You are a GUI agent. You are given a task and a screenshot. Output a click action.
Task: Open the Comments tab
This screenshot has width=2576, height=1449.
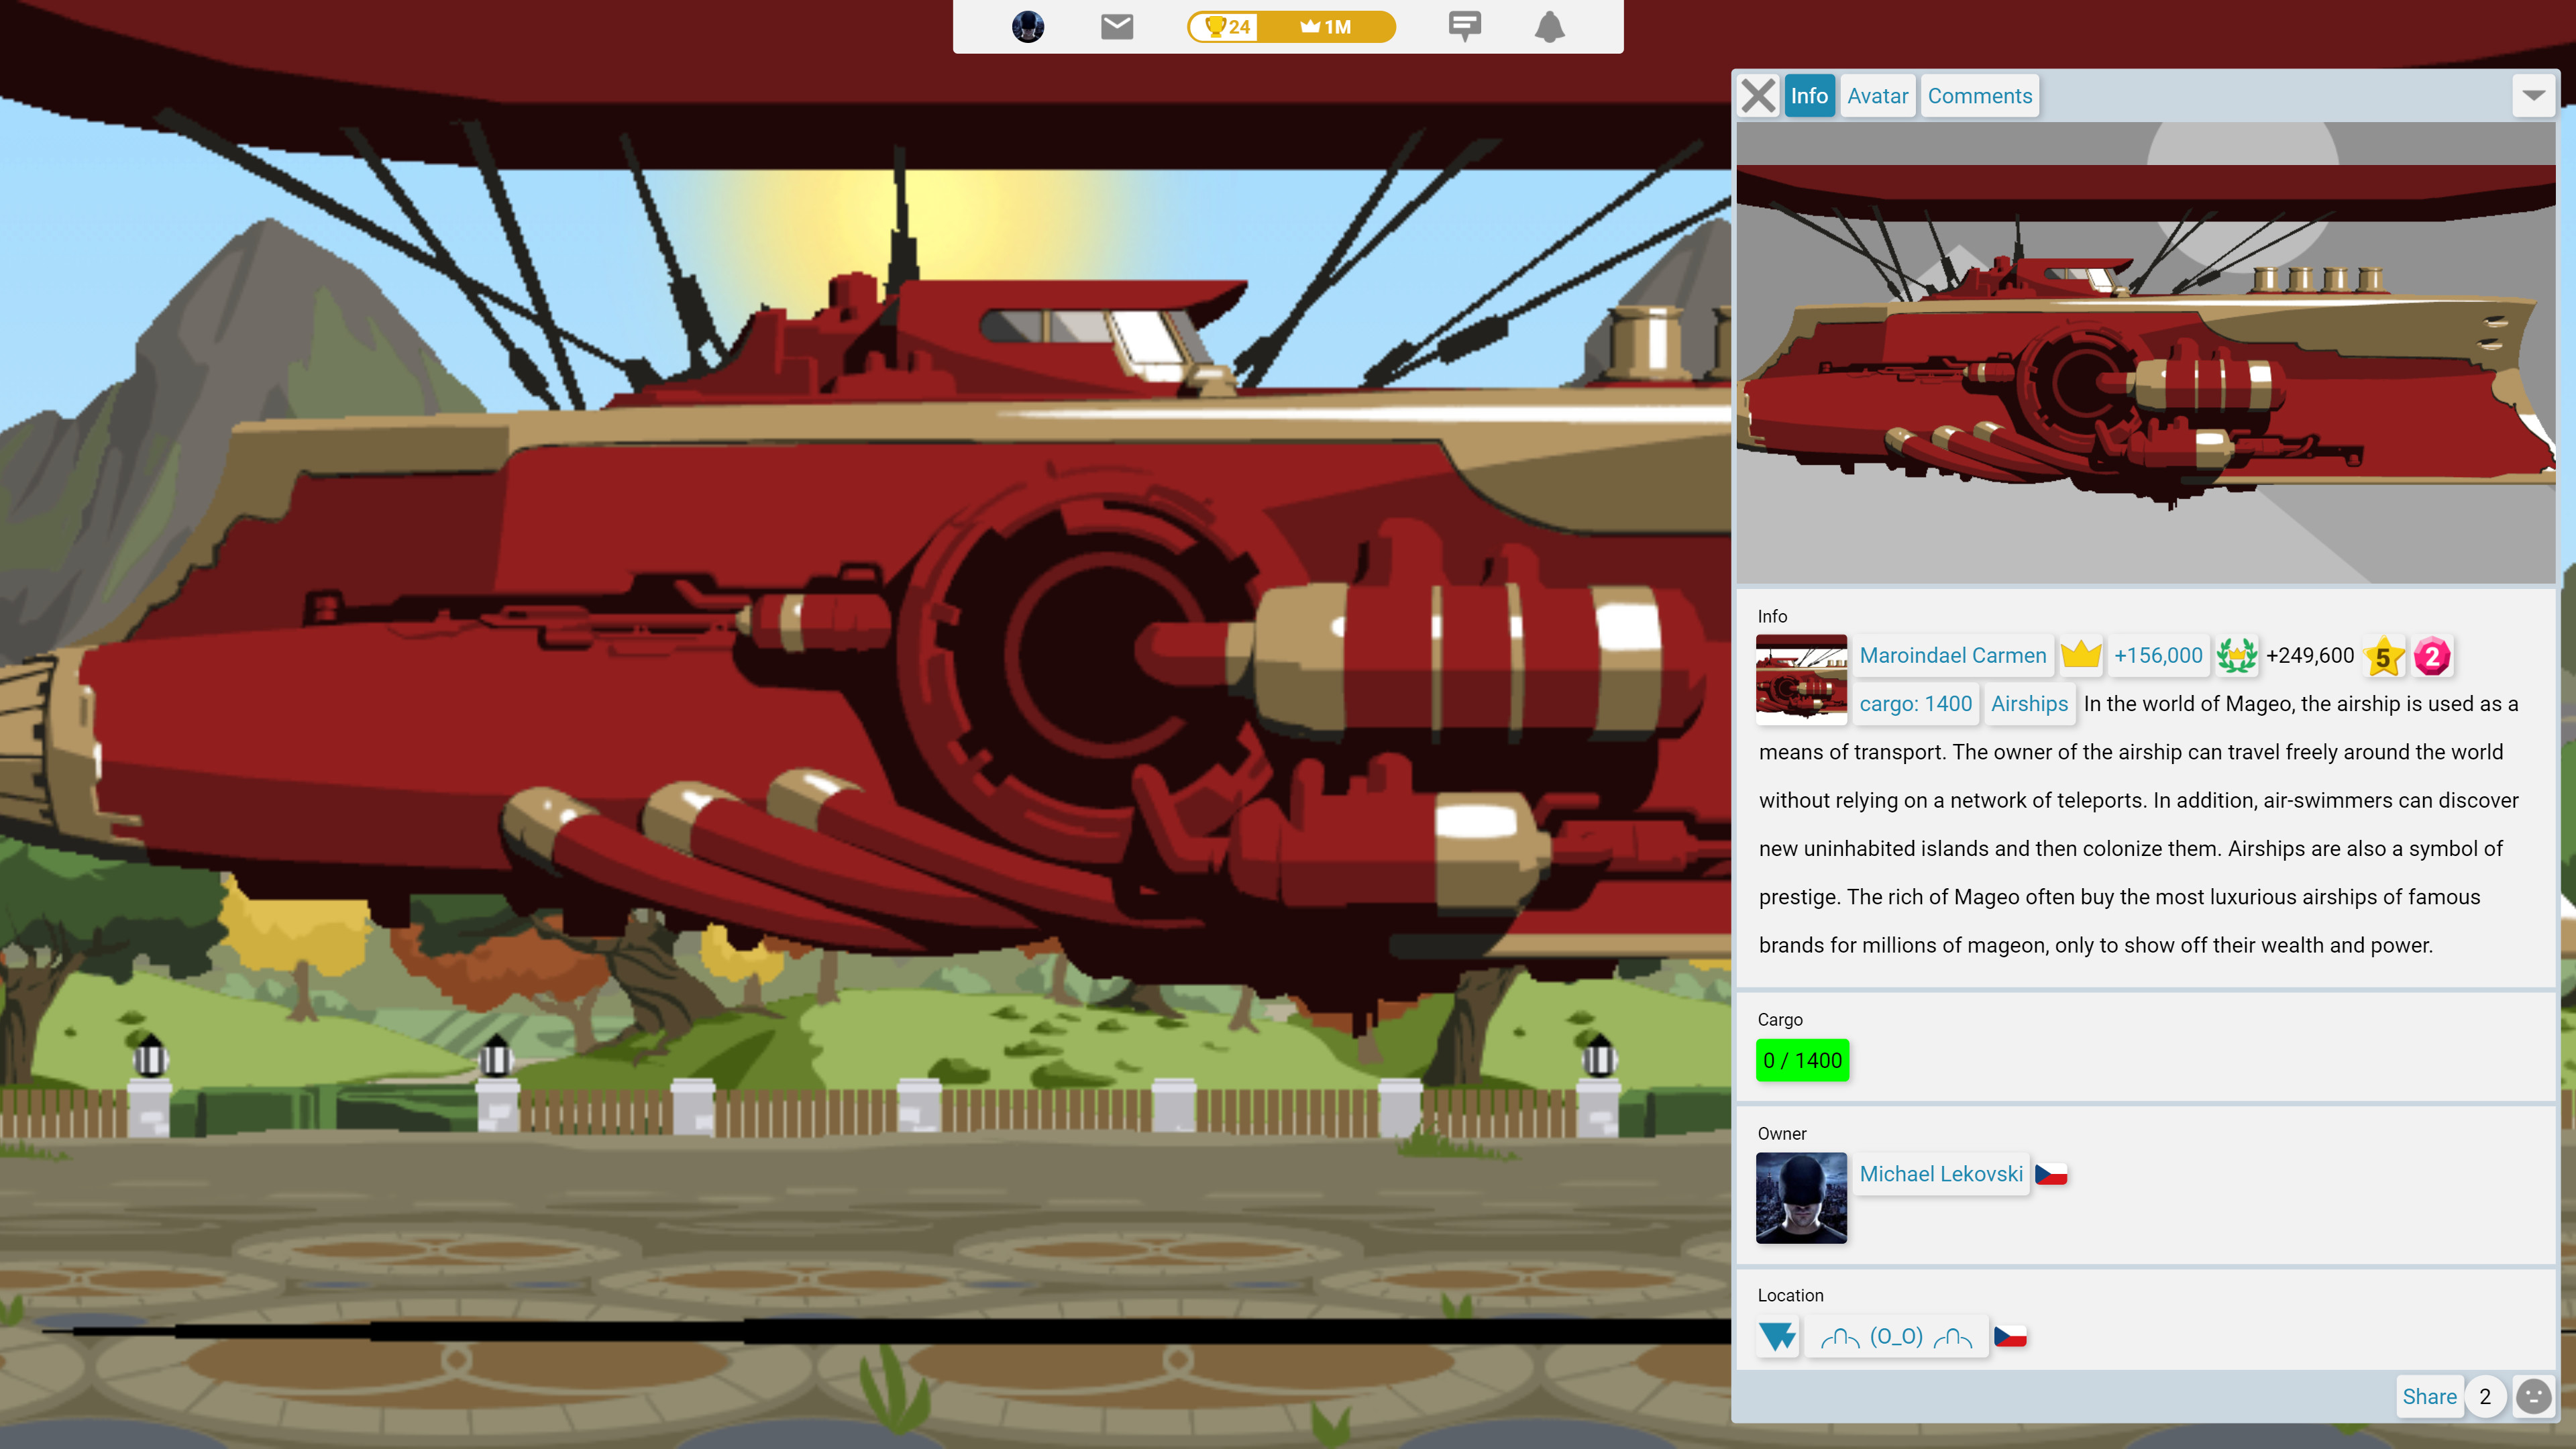pyautogui.click(x=1980, y=95)
